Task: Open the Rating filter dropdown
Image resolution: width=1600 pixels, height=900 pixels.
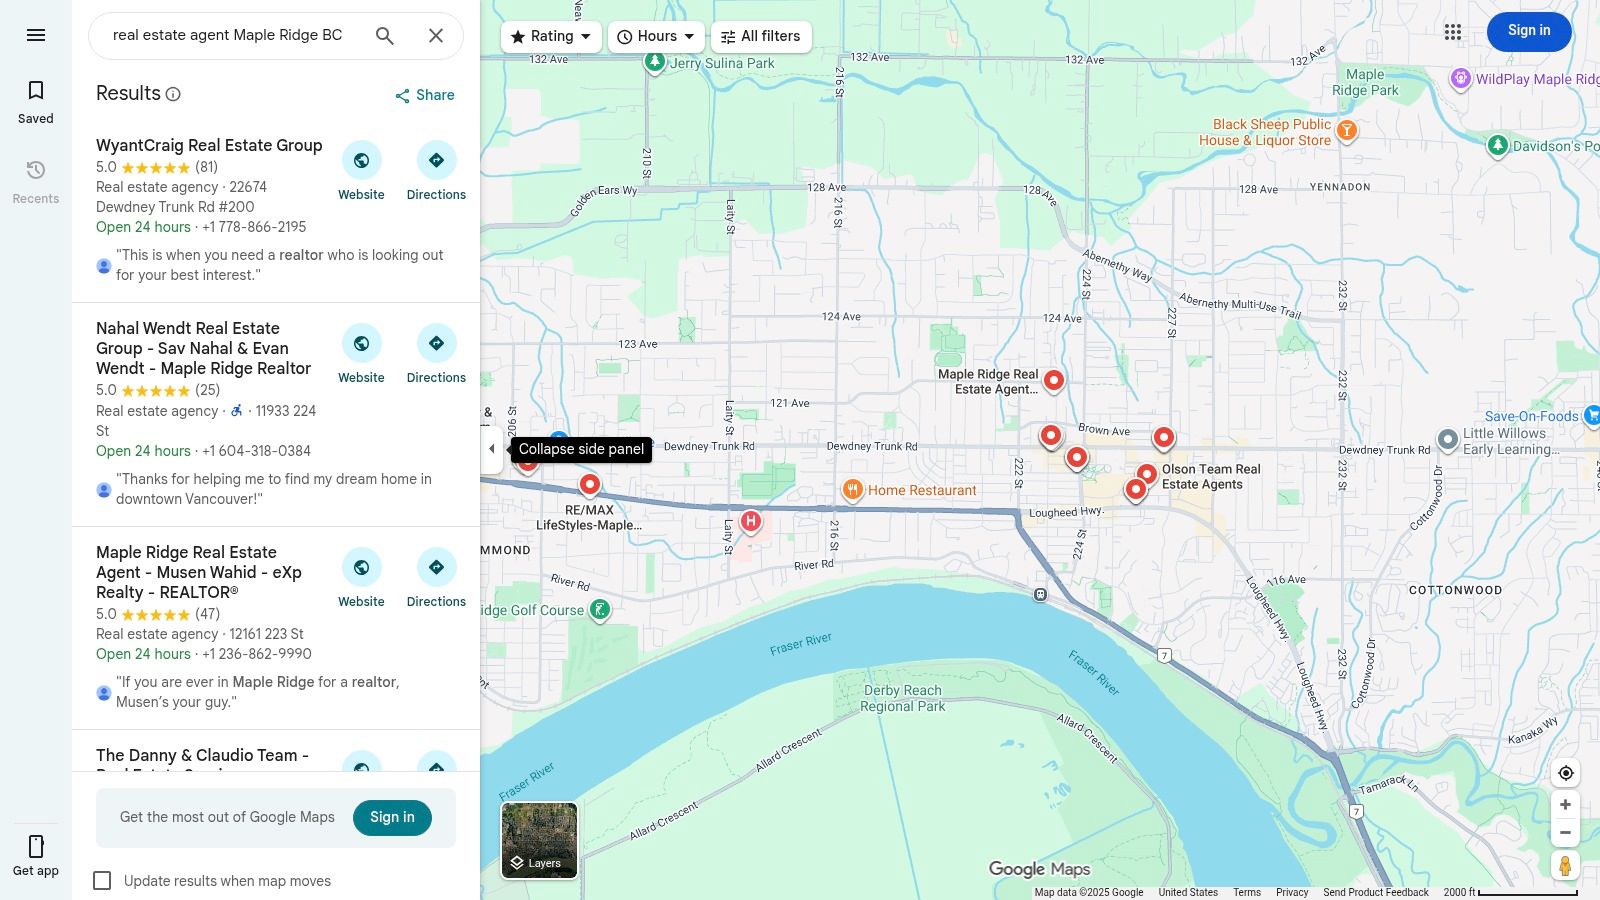Action: click(551, 37)
